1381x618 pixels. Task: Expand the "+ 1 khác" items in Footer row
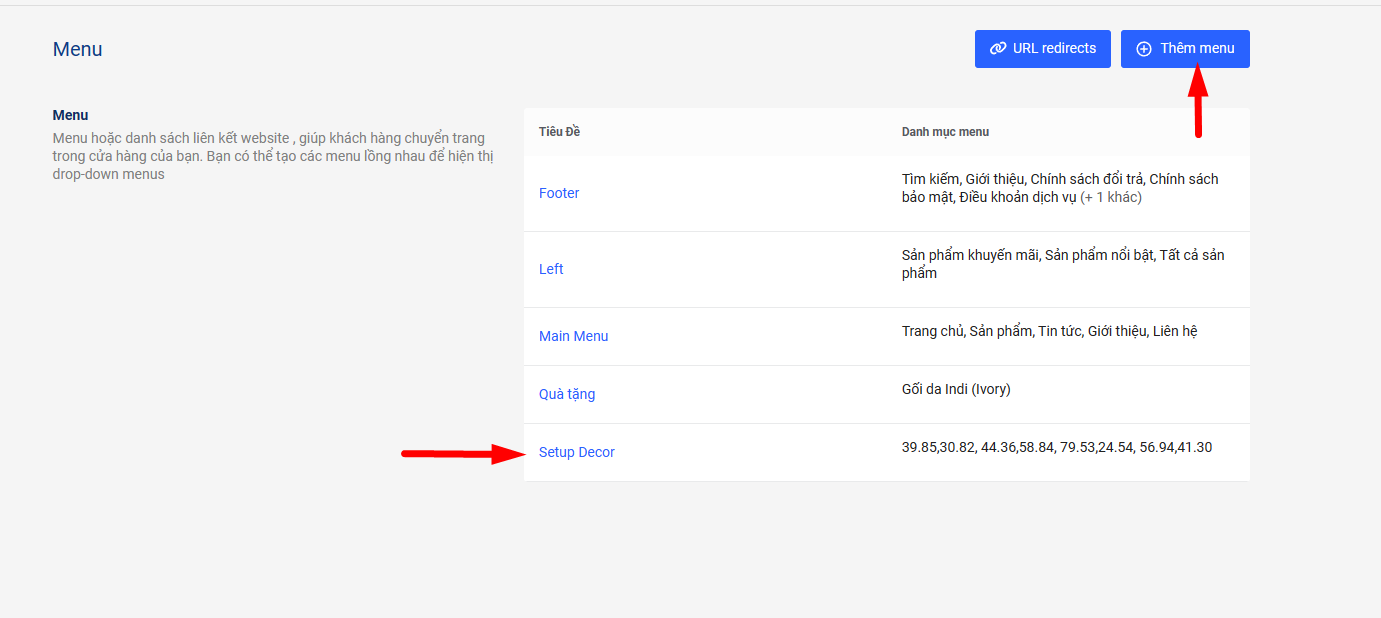1110,197
